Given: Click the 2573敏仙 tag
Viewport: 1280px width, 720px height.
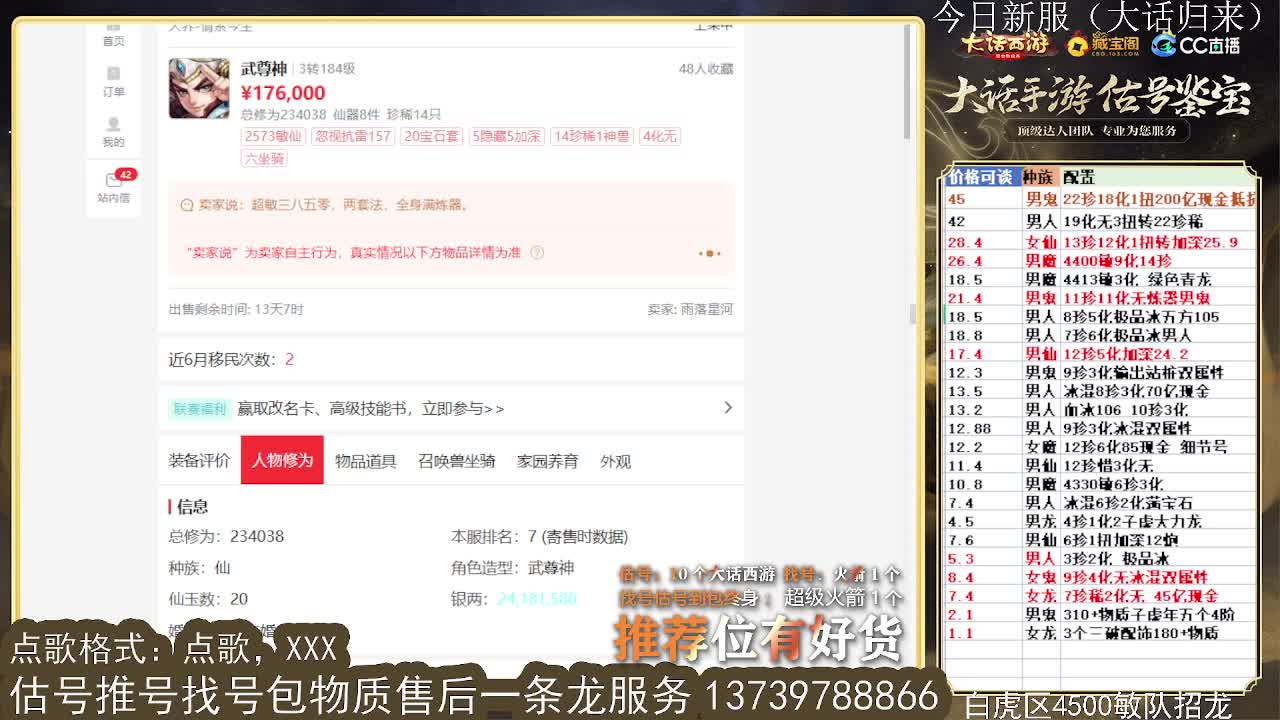Looking at the screenshot, I should (273, 136).
